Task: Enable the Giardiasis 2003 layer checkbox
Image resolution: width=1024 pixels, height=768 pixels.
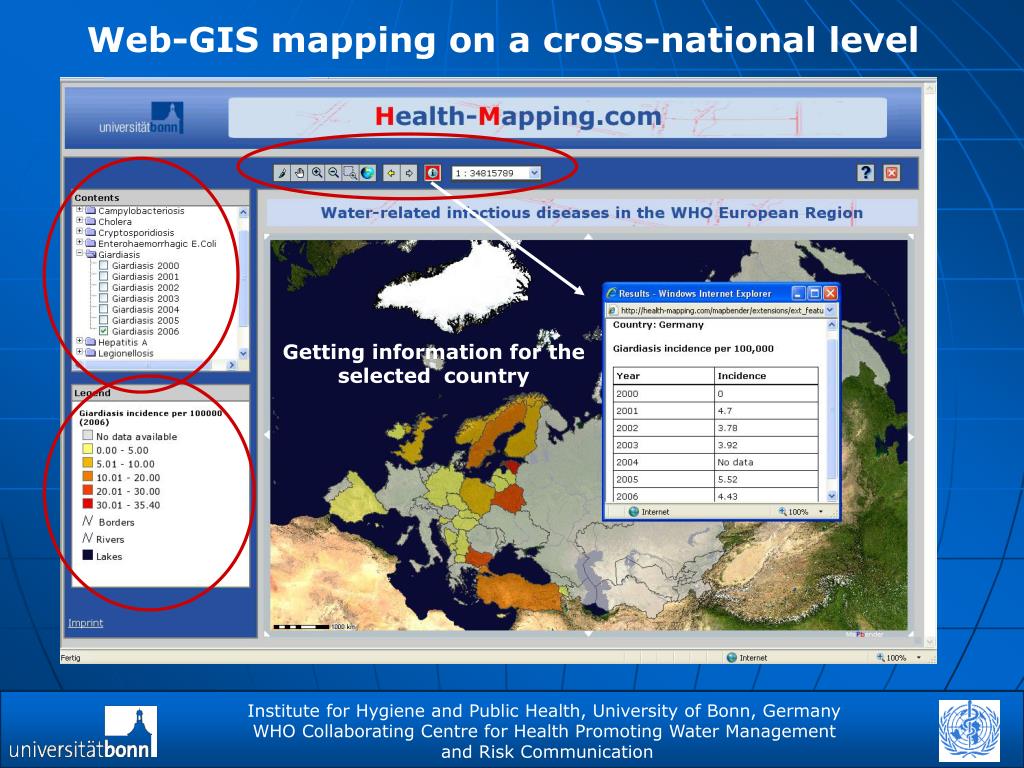Action: [103, 298]
